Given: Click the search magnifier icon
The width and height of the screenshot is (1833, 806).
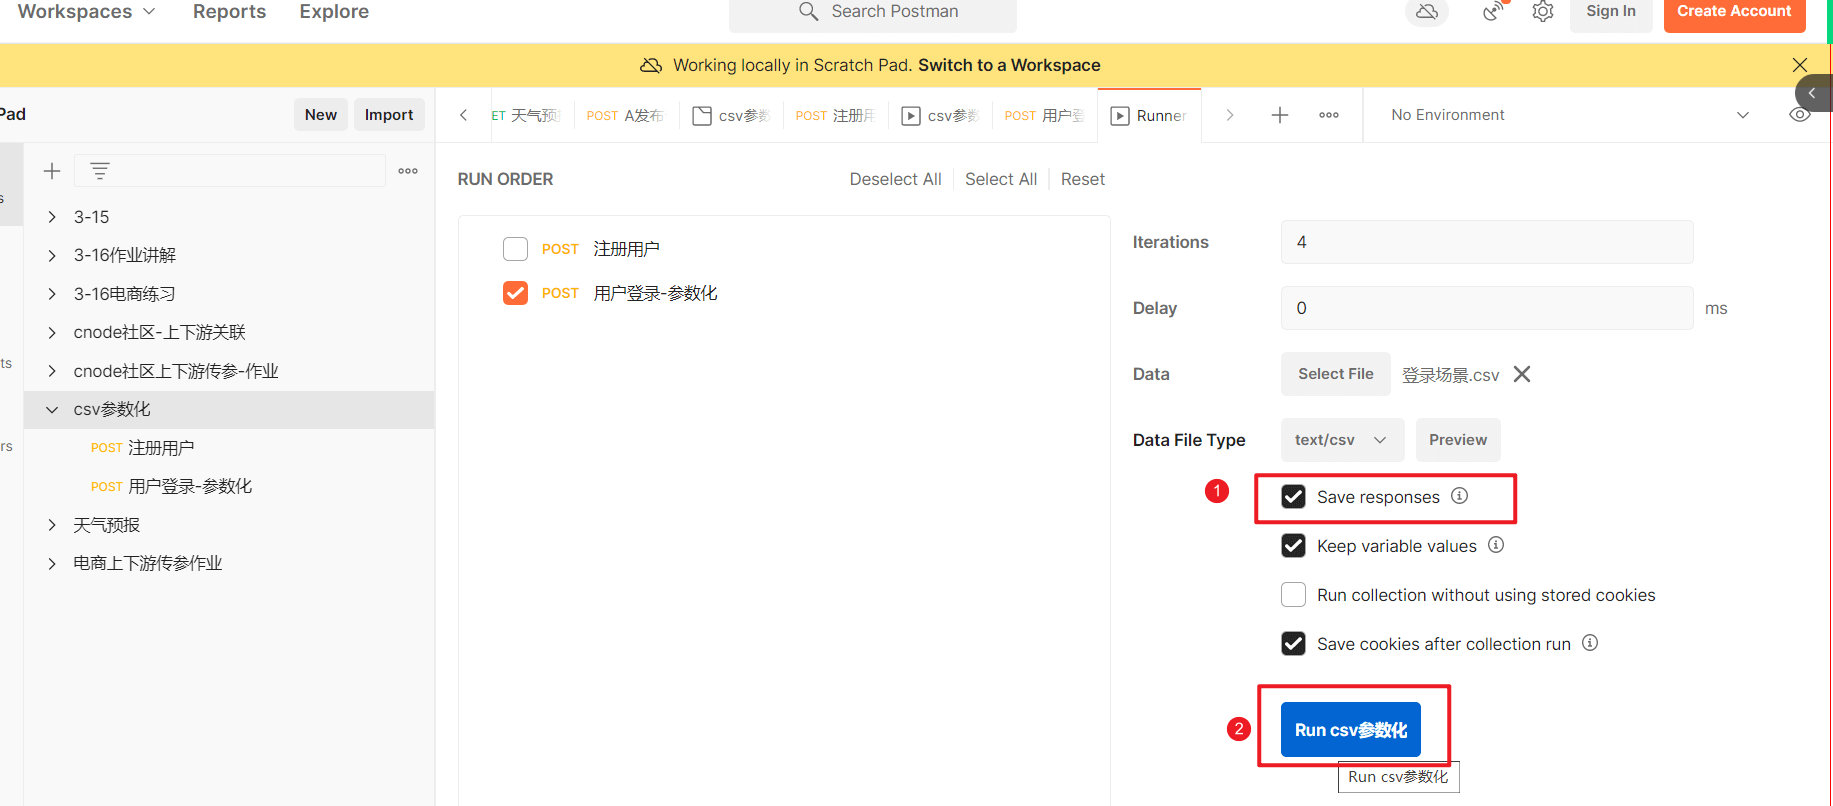Looking at the screenshot, I should click(808, 11).
